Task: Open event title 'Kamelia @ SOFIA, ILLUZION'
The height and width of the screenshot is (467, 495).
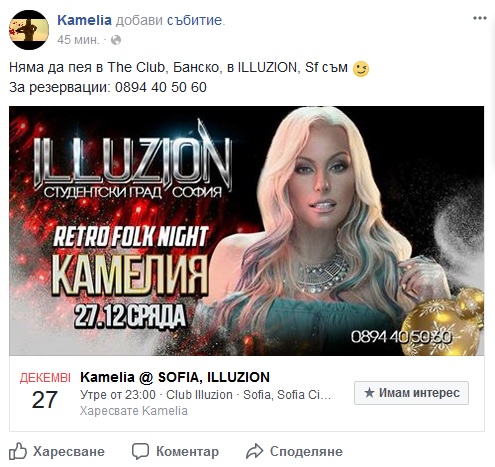Action: point(175,377)
